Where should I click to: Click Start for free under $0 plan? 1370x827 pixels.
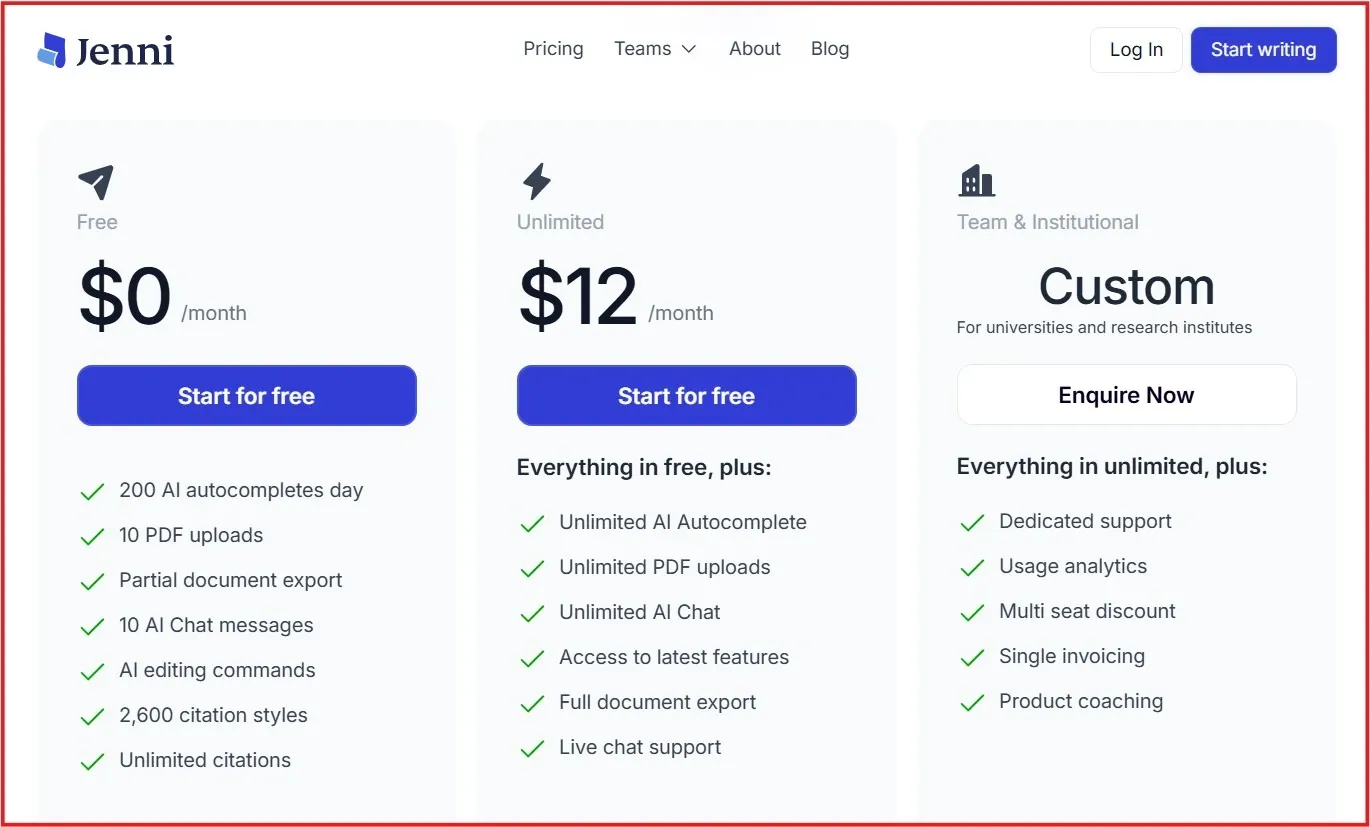[246, 396]
